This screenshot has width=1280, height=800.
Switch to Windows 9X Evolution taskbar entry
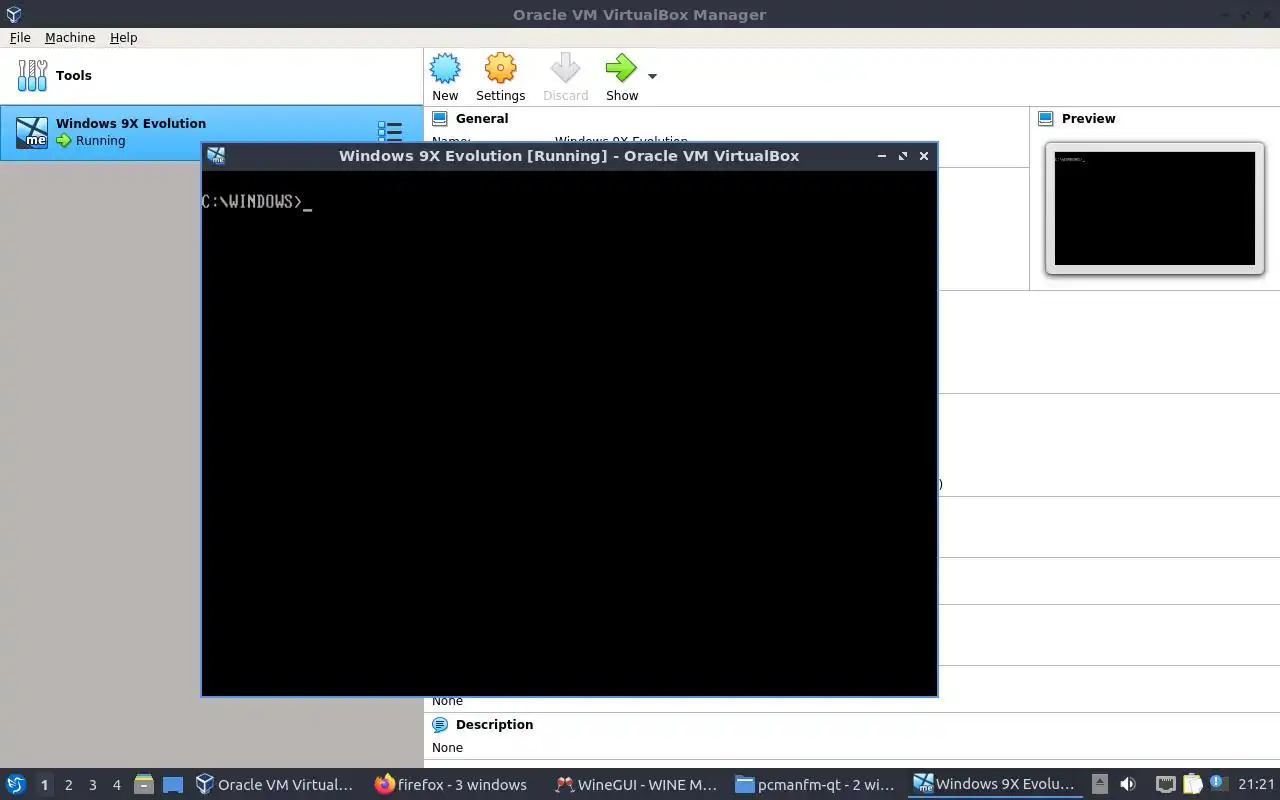coord(995,785)
